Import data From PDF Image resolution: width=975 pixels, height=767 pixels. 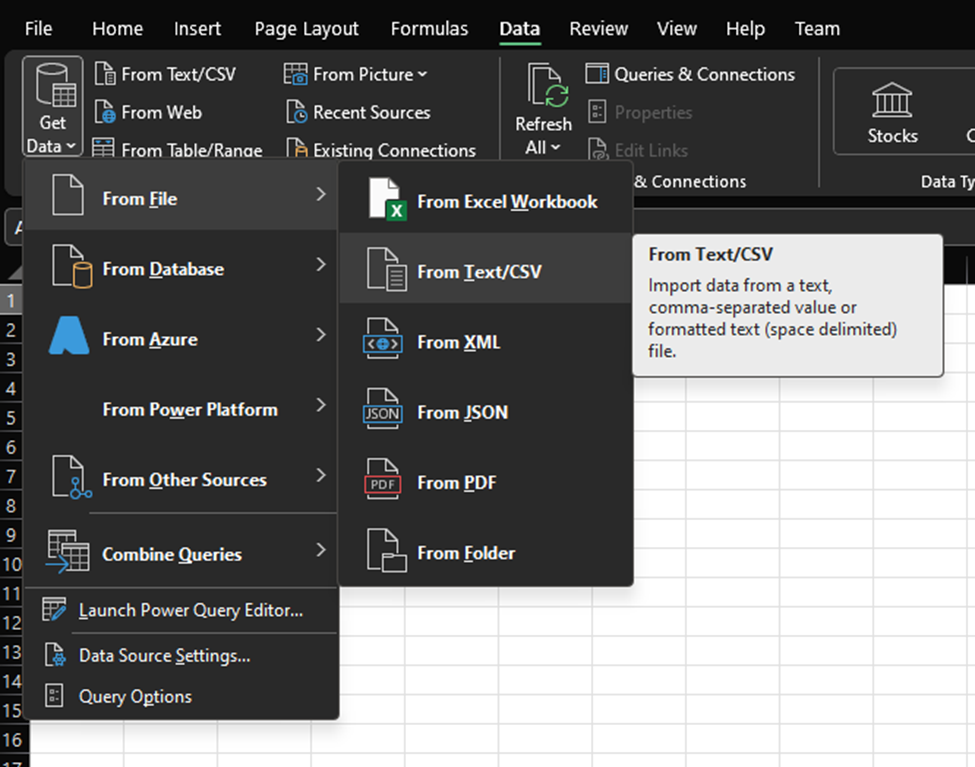click(457, 482)
